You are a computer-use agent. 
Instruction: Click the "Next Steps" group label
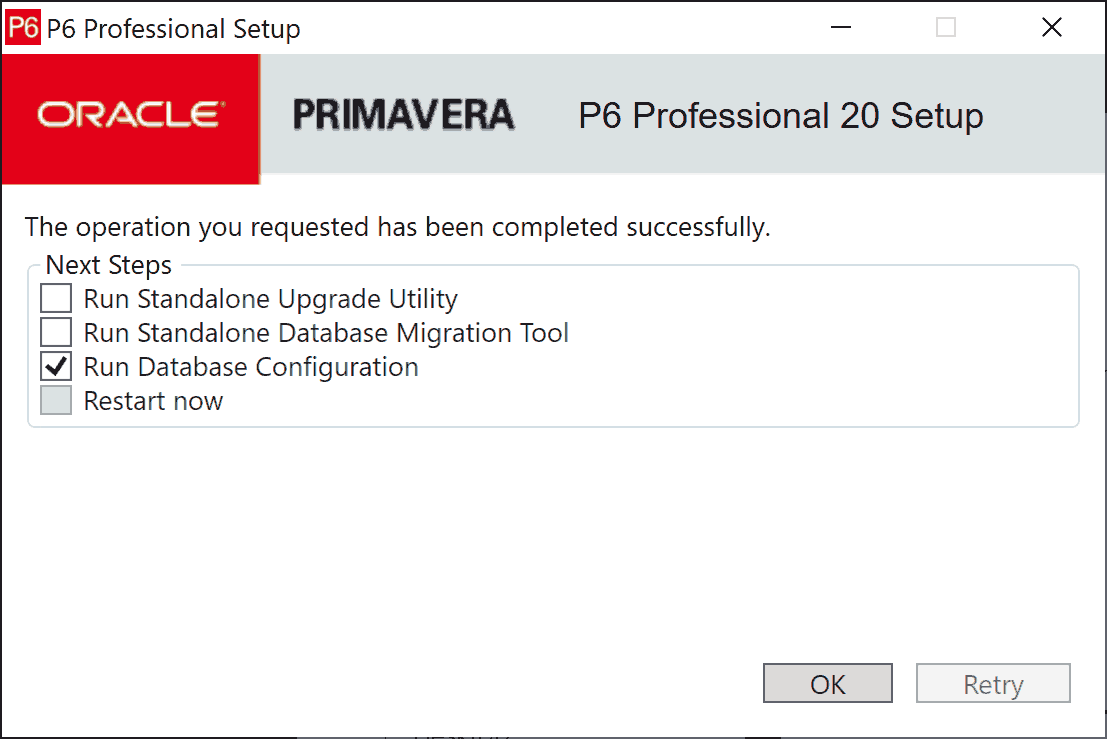point(109,265)
